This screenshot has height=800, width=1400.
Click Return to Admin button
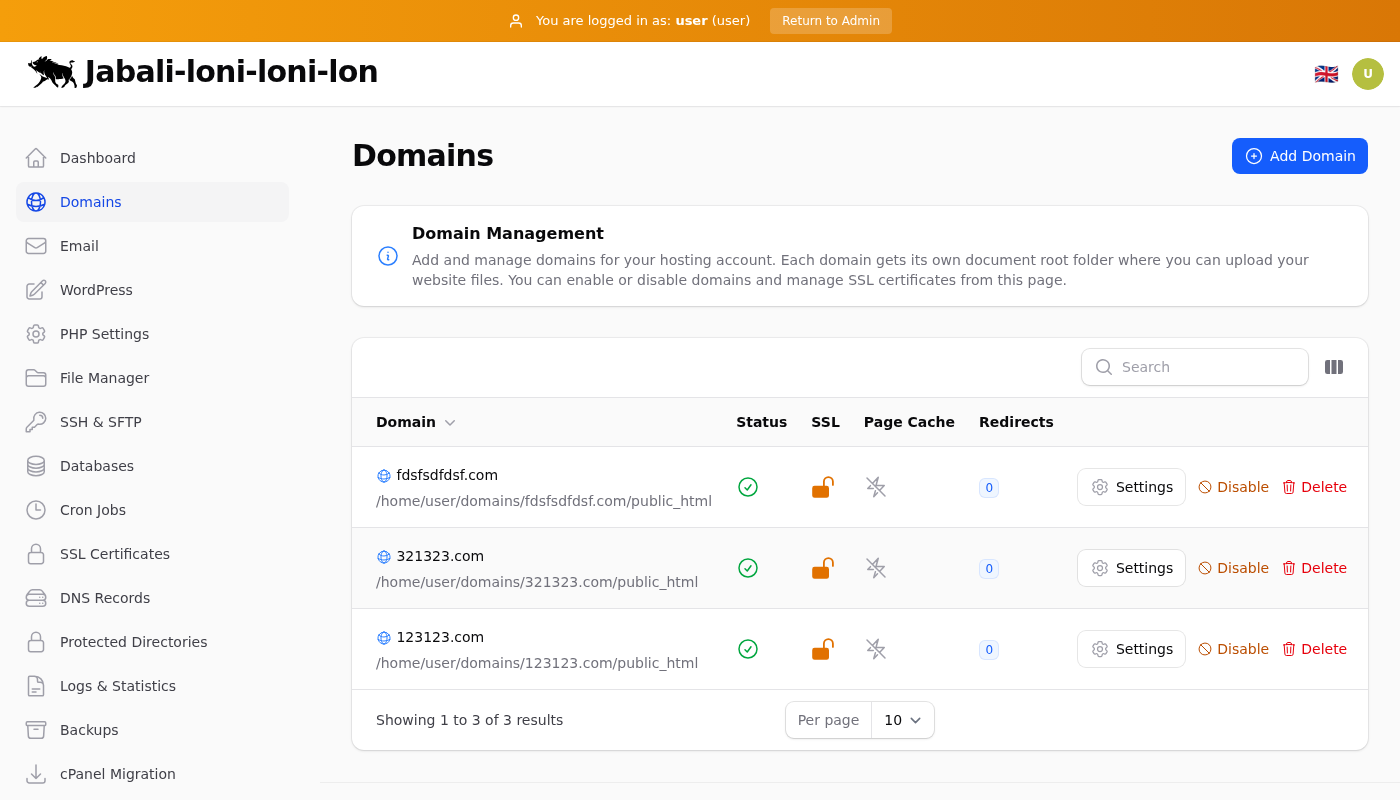pyautogui.click(x=830, y=21)
